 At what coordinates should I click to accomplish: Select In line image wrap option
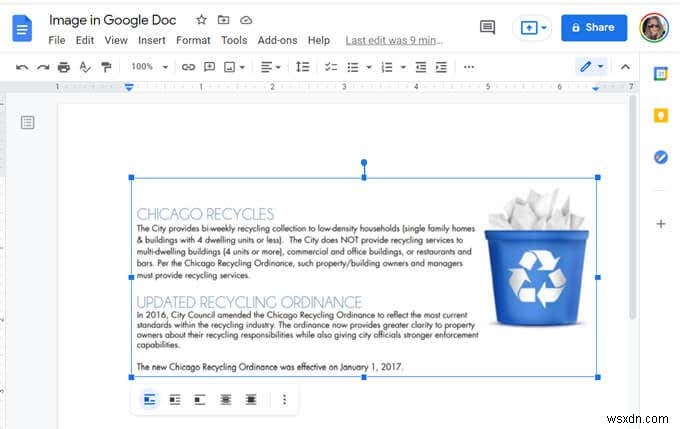pyautogui.click(x=150, y=400)
